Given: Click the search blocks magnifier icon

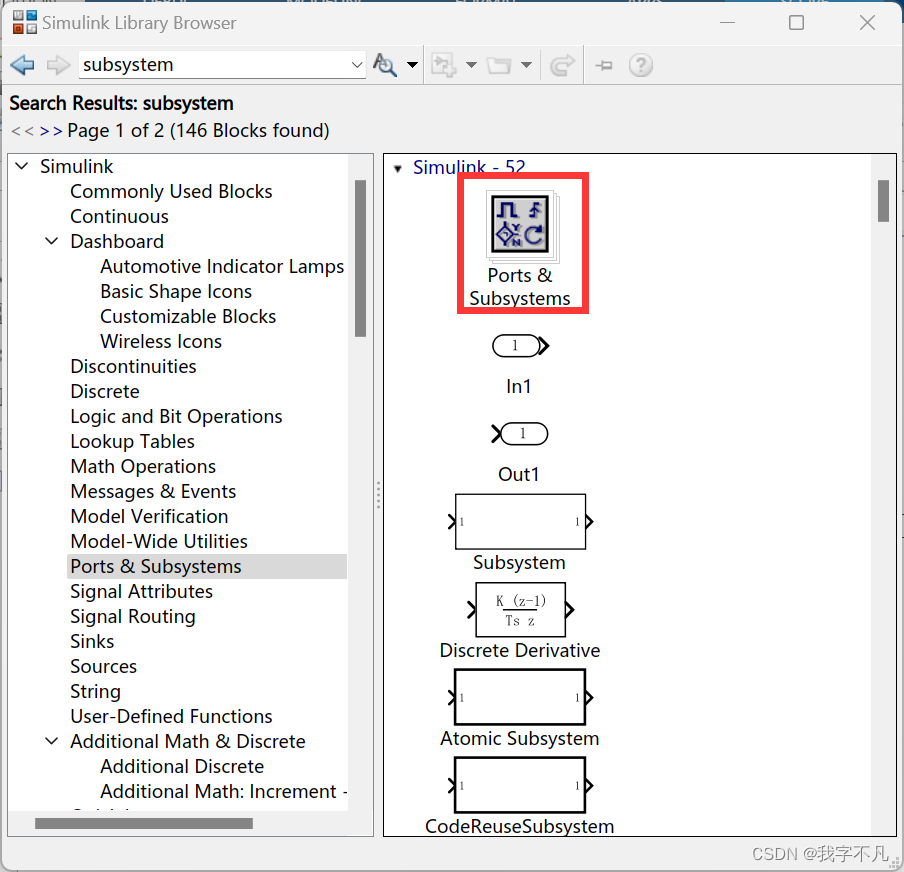Looking at the screenshot, I should click(385, 65).
